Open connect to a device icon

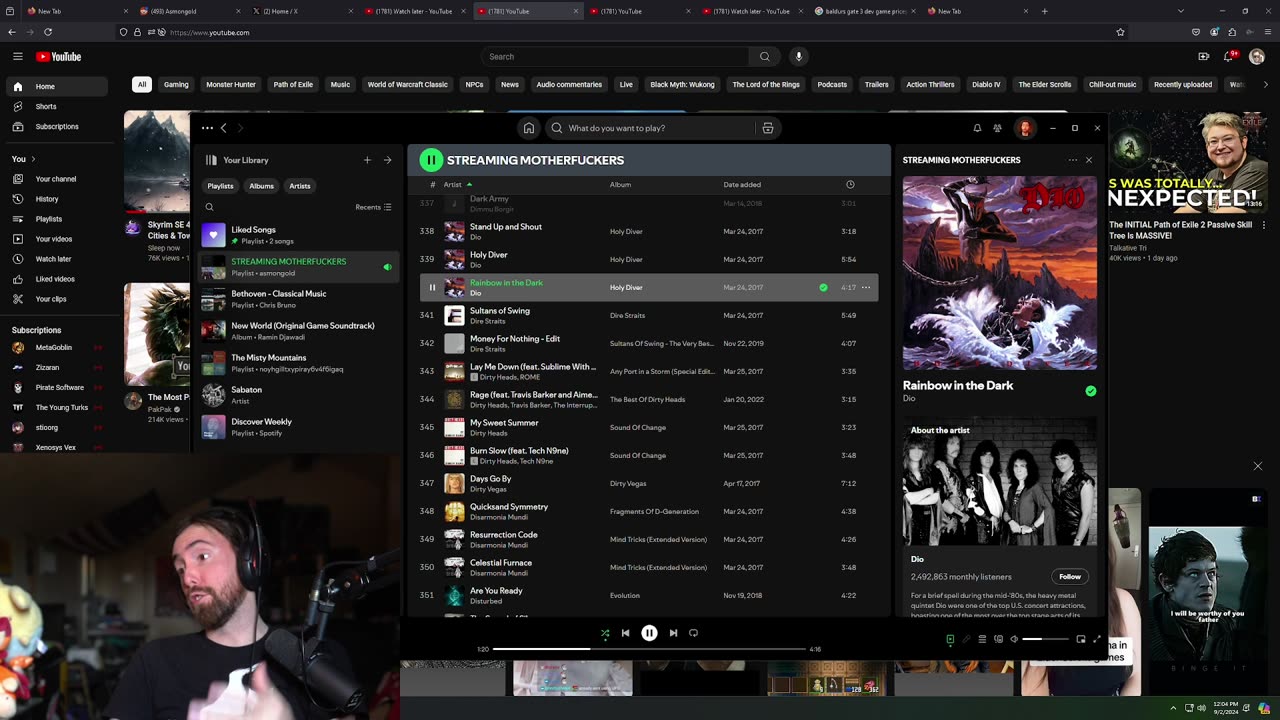998,639
